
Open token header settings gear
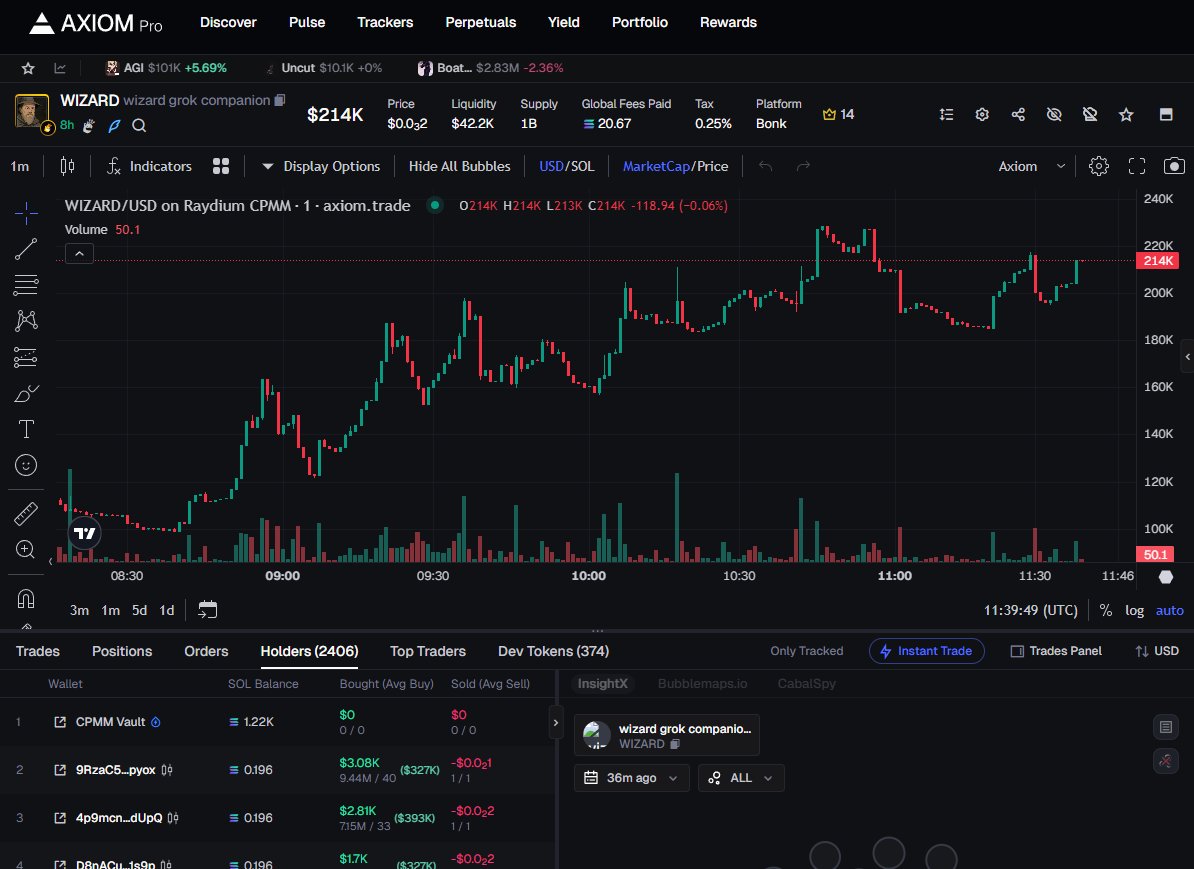coord(982,114)
